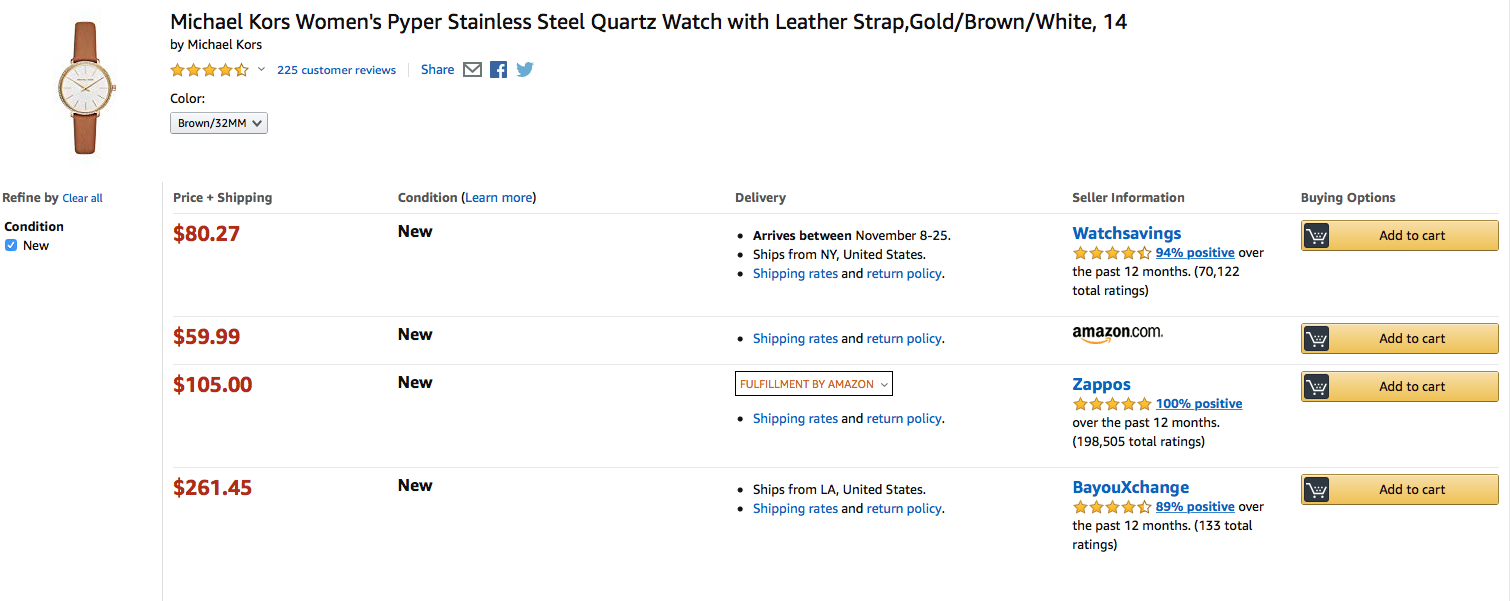Share product on Facebook icon
1510x601 pixels.
pyautogui.click(x=498, y=70)
